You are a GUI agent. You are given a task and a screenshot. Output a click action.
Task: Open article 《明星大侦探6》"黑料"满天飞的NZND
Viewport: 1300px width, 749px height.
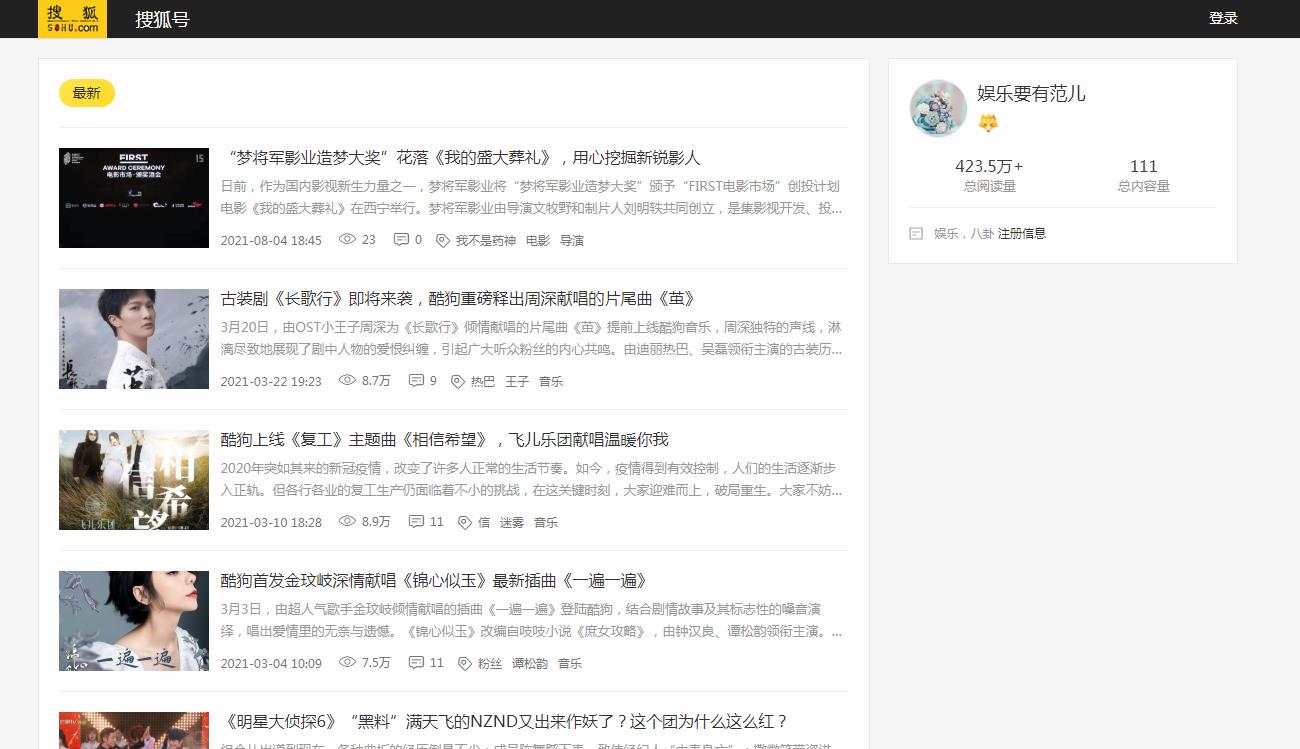pyautogui.click(x=505, y=721)
